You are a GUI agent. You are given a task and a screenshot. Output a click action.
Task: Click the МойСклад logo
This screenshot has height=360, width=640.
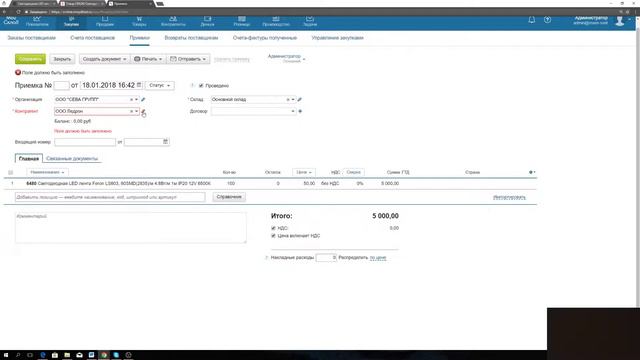pos(11,20)
